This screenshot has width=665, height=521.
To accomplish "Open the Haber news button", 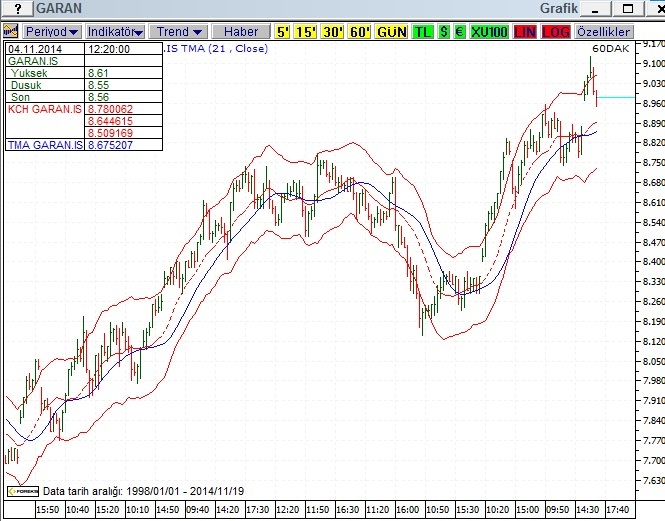I will point(241,32).
